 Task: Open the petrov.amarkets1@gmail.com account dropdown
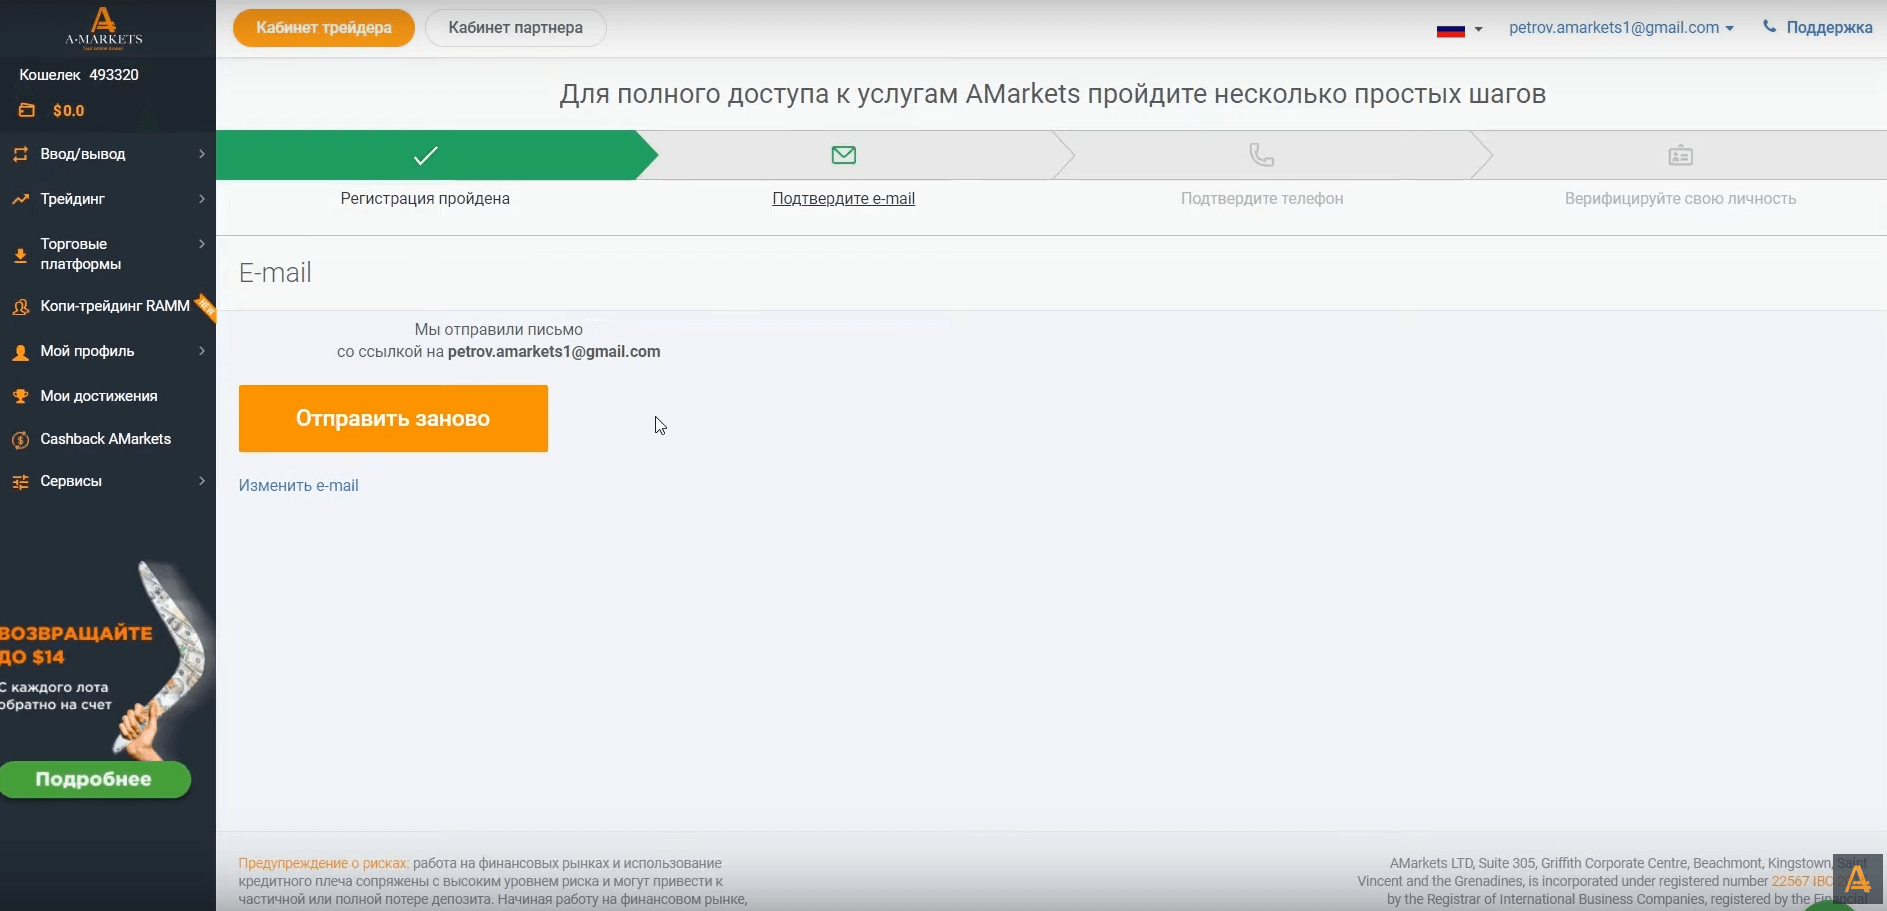click(1621, 28)
